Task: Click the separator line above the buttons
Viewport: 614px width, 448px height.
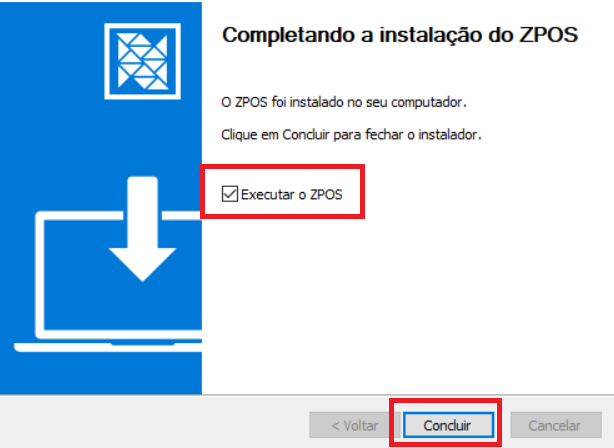Action: coord(307,395)
